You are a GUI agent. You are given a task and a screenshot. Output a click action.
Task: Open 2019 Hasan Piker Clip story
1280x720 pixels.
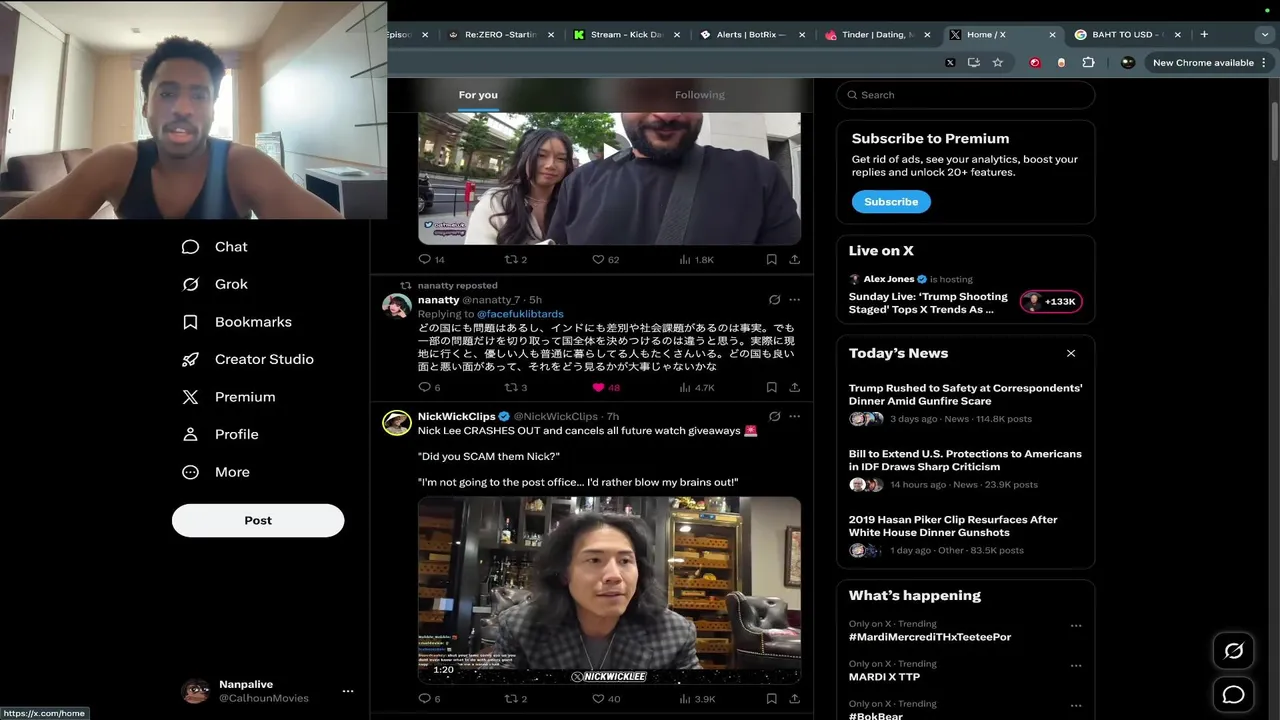(x=965, y=535)
